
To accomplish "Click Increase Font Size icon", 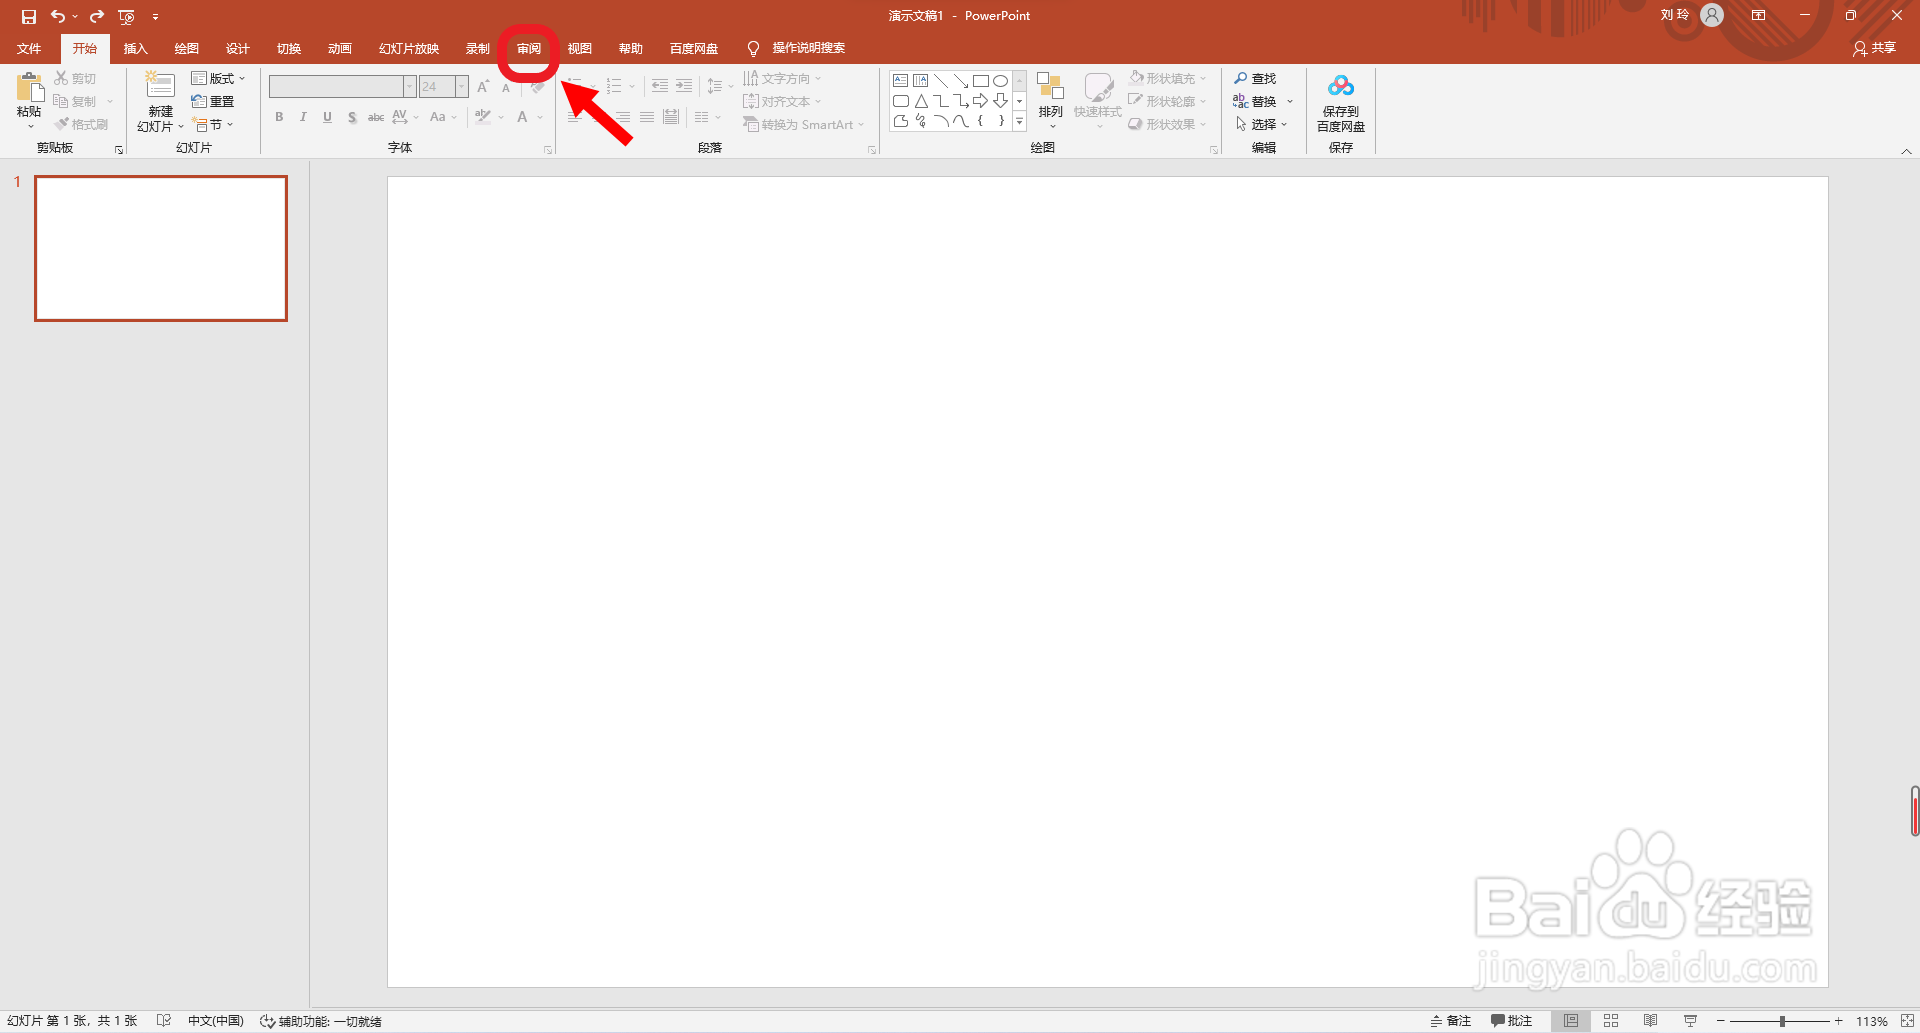I will [483, 87].
